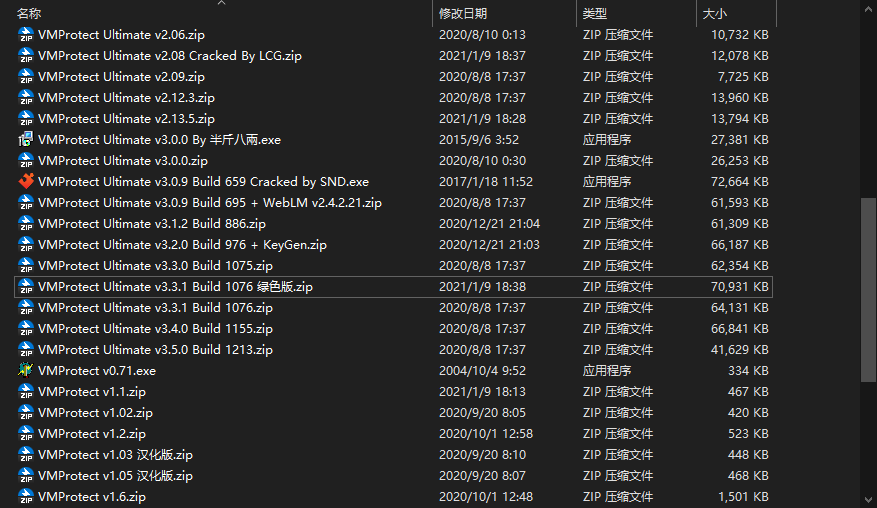Screen dimensions: 877x508
Task: Click the vertical scrollbar thumb
Action: click(867, 290)
